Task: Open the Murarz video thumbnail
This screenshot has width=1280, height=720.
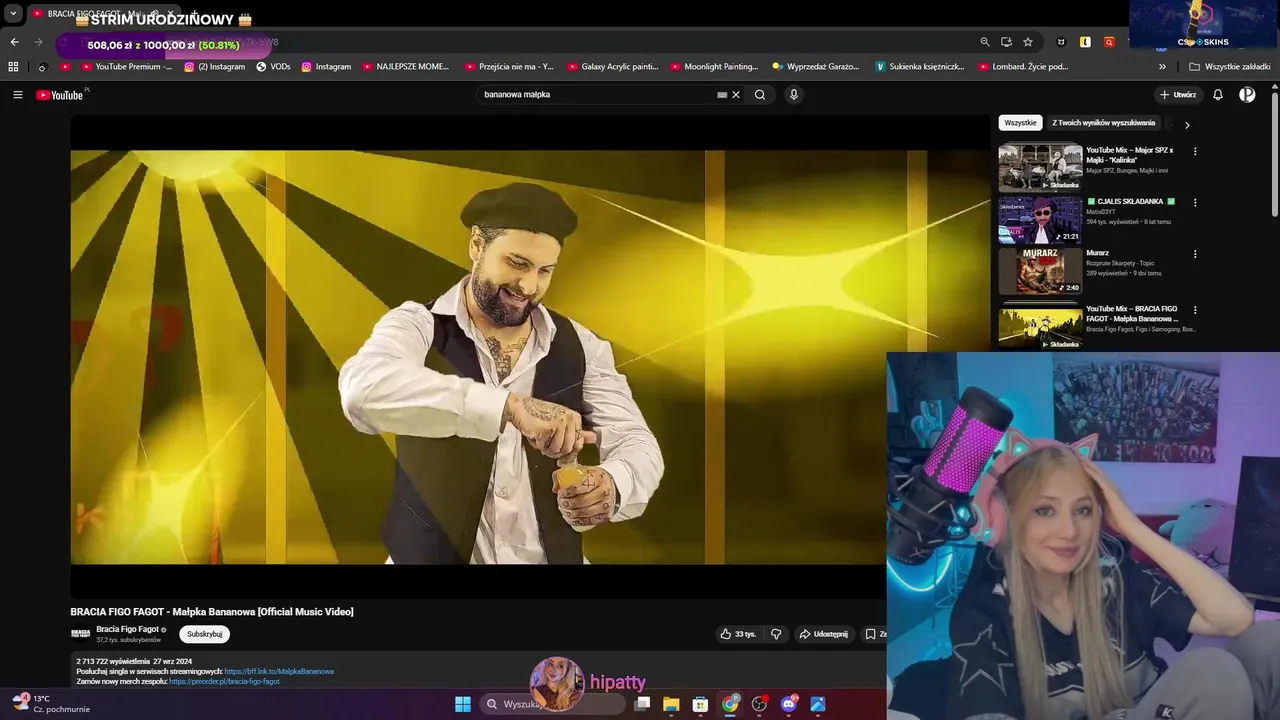Action: click(1040, 271)
